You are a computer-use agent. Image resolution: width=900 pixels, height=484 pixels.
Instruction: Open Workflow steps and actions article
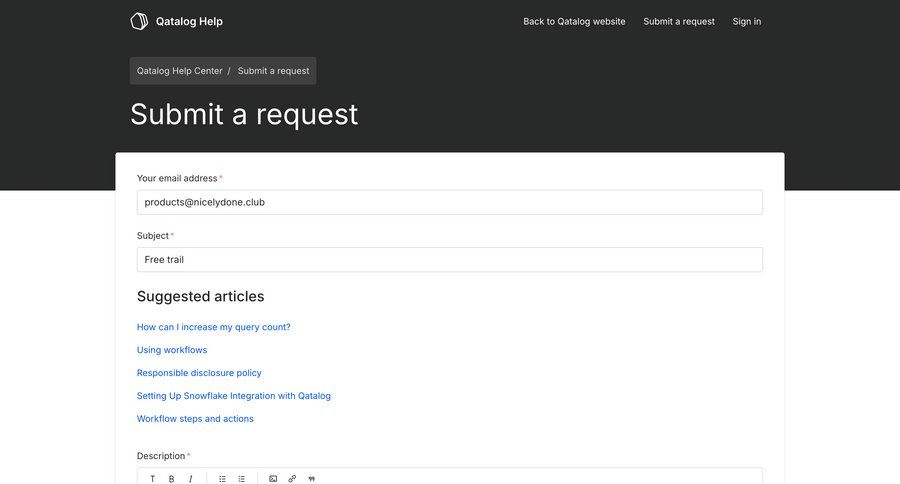click(x=195, y=419)
